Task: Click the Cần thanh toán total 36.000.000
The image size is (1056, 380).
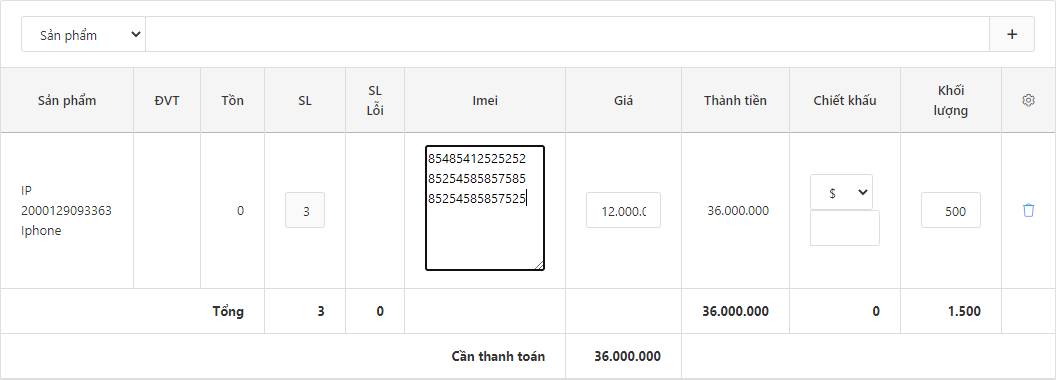Action: click(x=628, y=356)
